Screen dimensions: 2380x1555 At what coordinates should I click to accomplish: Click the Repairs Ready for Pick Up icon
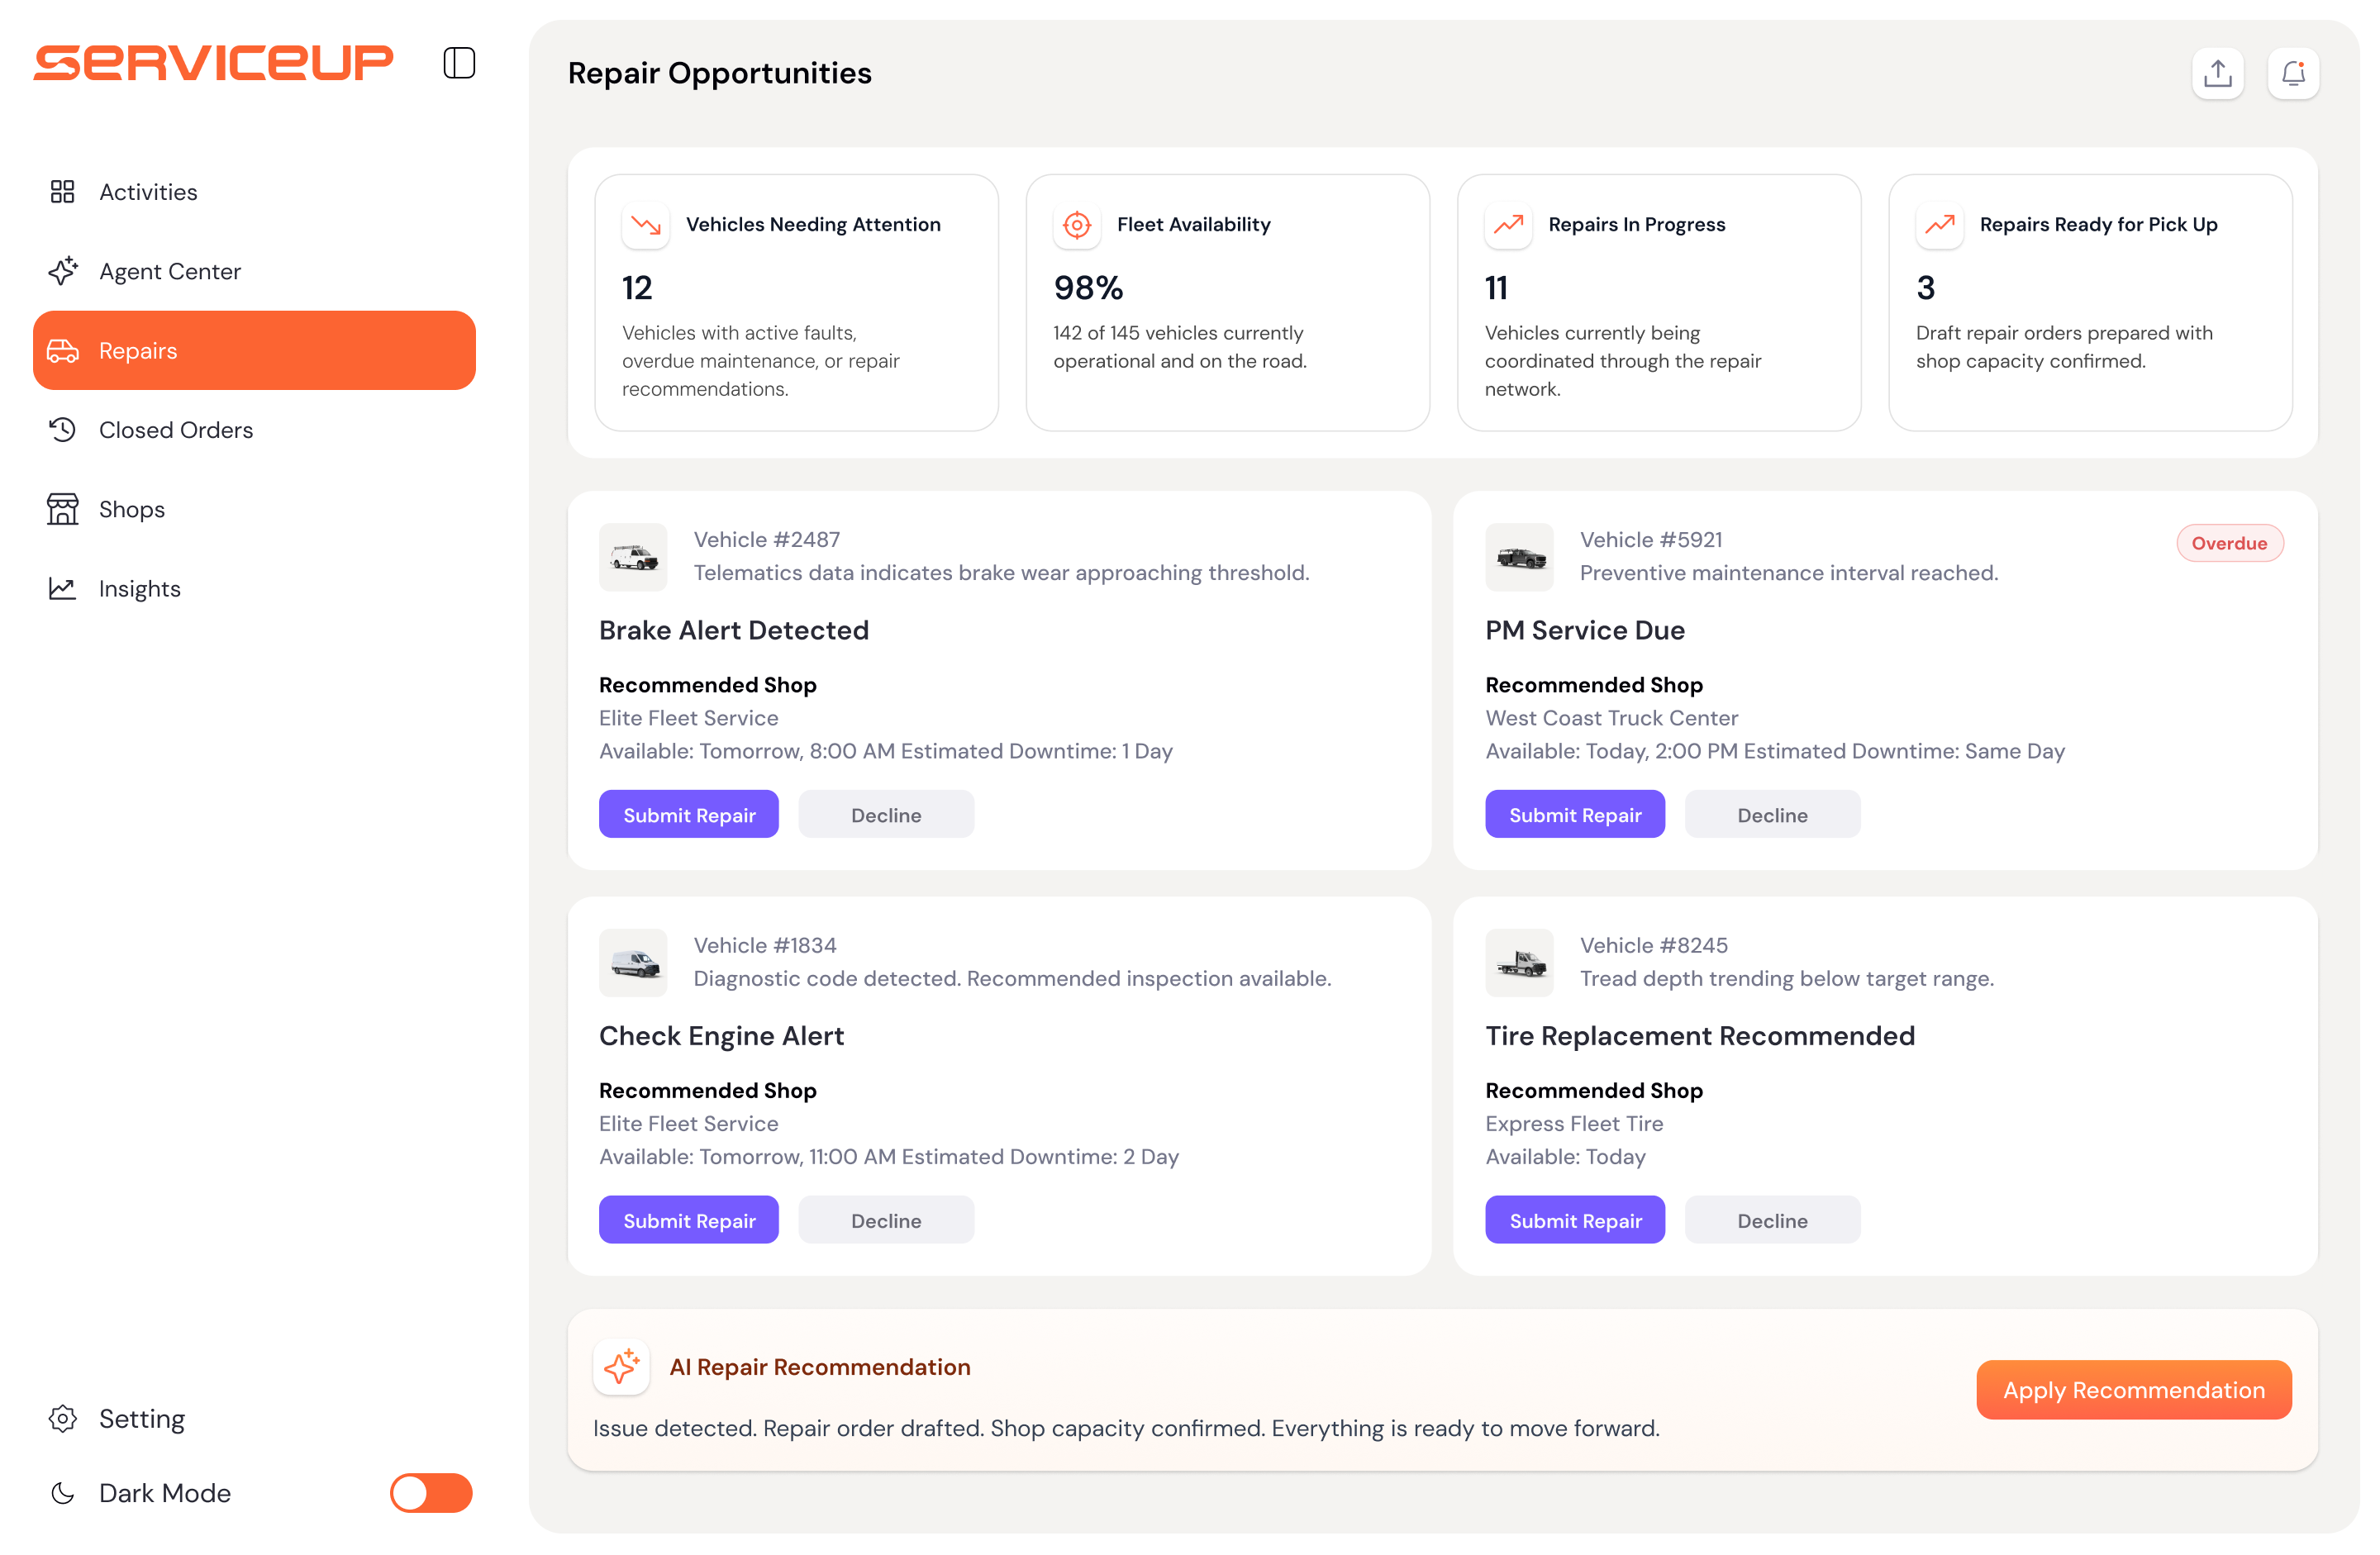coord(1940,225)
